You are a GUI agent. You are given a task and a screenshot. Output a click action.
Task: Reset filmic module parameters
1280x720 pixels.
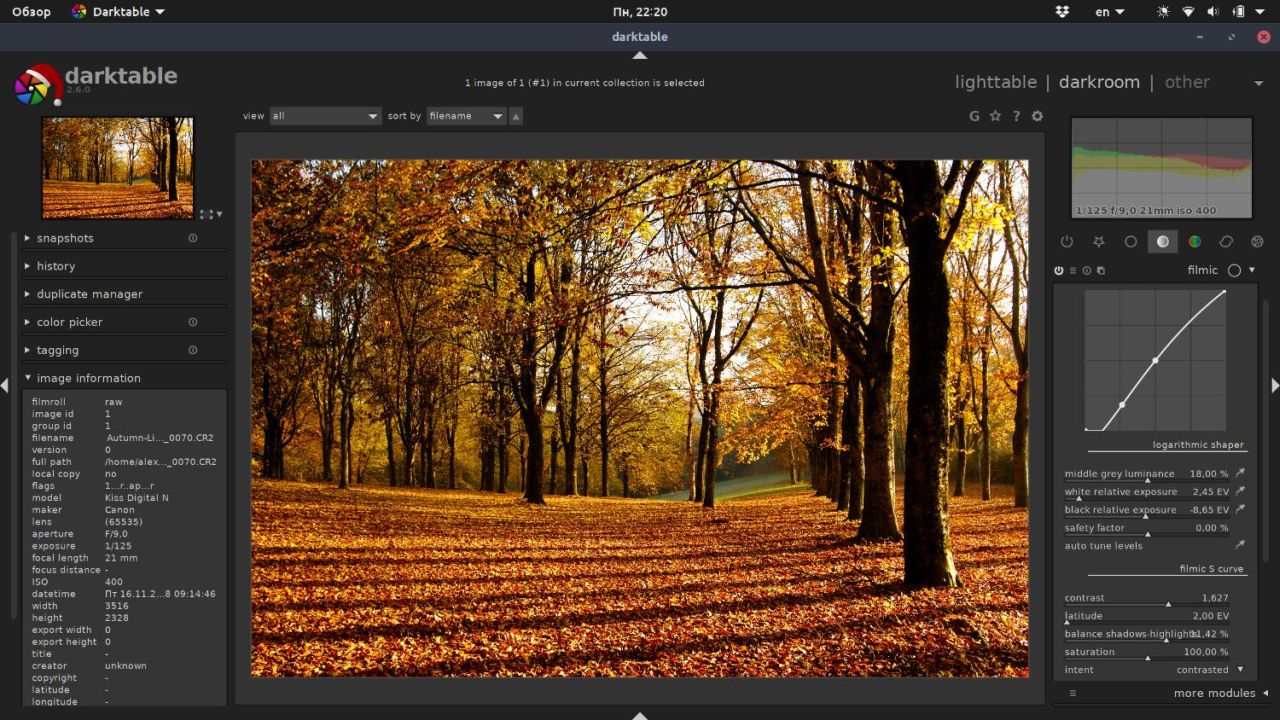coord(1087,271)
